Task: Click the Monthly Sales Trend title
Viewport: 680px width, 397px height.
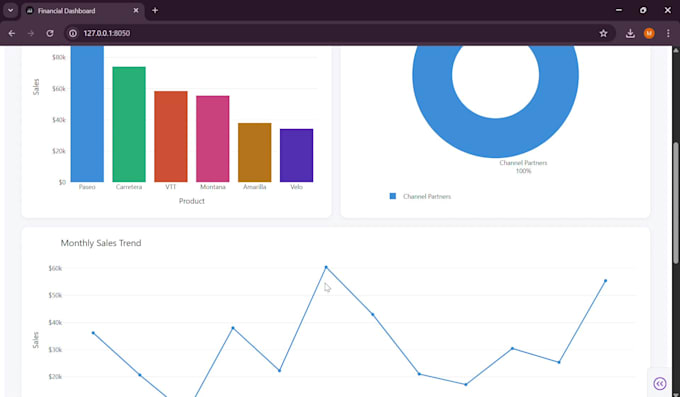Action: tap(101, 243)
